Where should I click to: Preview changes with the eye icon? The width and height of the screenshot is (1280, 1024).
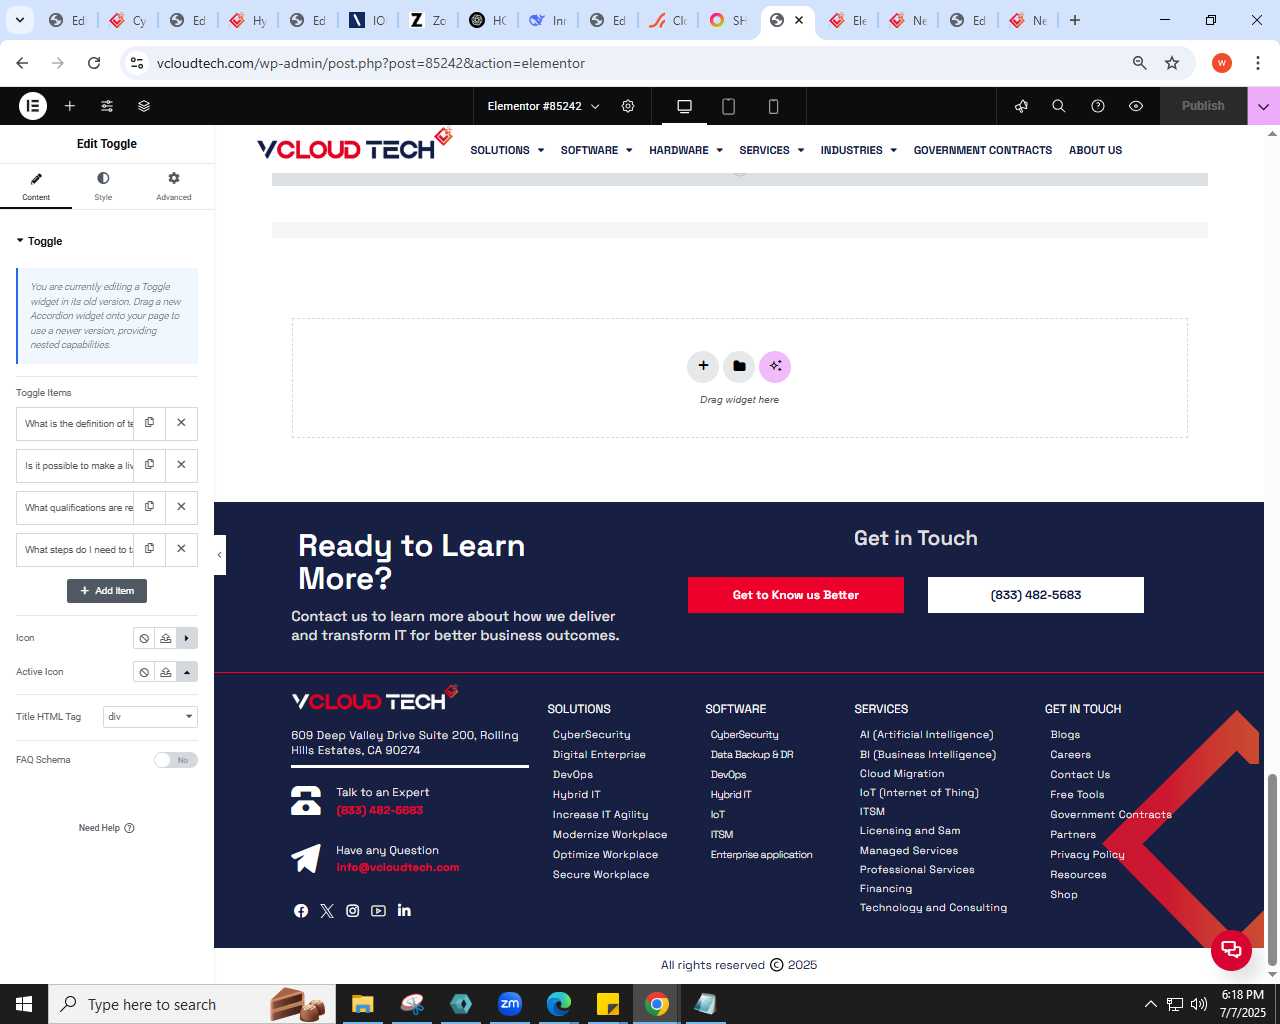[x=1136, y=106]
